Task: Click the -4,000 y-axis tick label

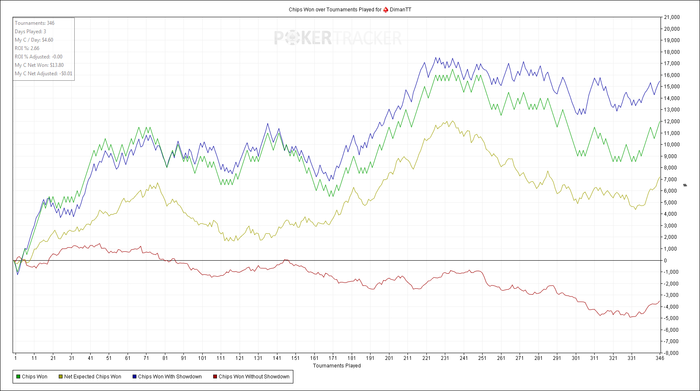Action: pos(672,307)
